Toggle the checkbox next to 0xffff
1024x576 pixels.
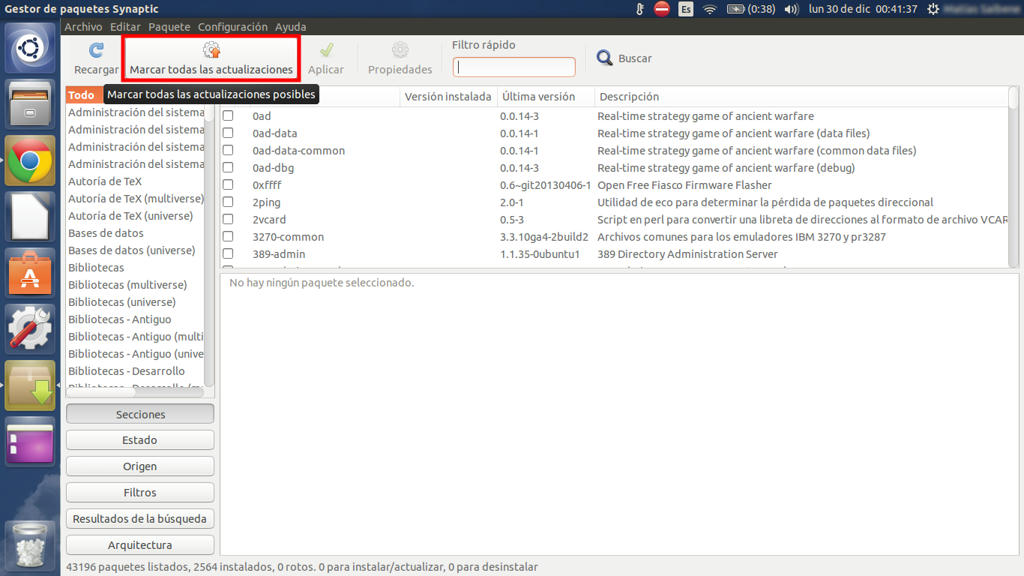pyautogui.click(x=228, y=185)
